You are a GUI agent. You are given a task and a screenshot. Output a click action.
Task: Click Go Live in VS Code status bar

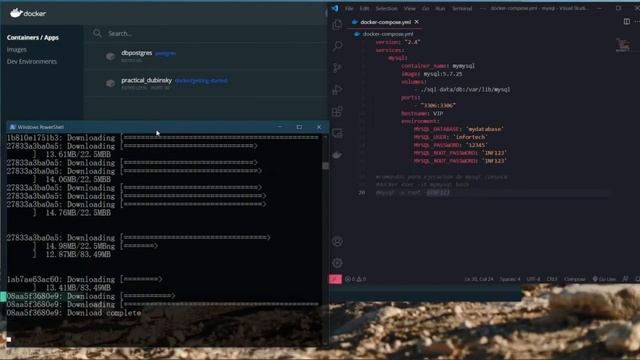[x=604, y=279]
